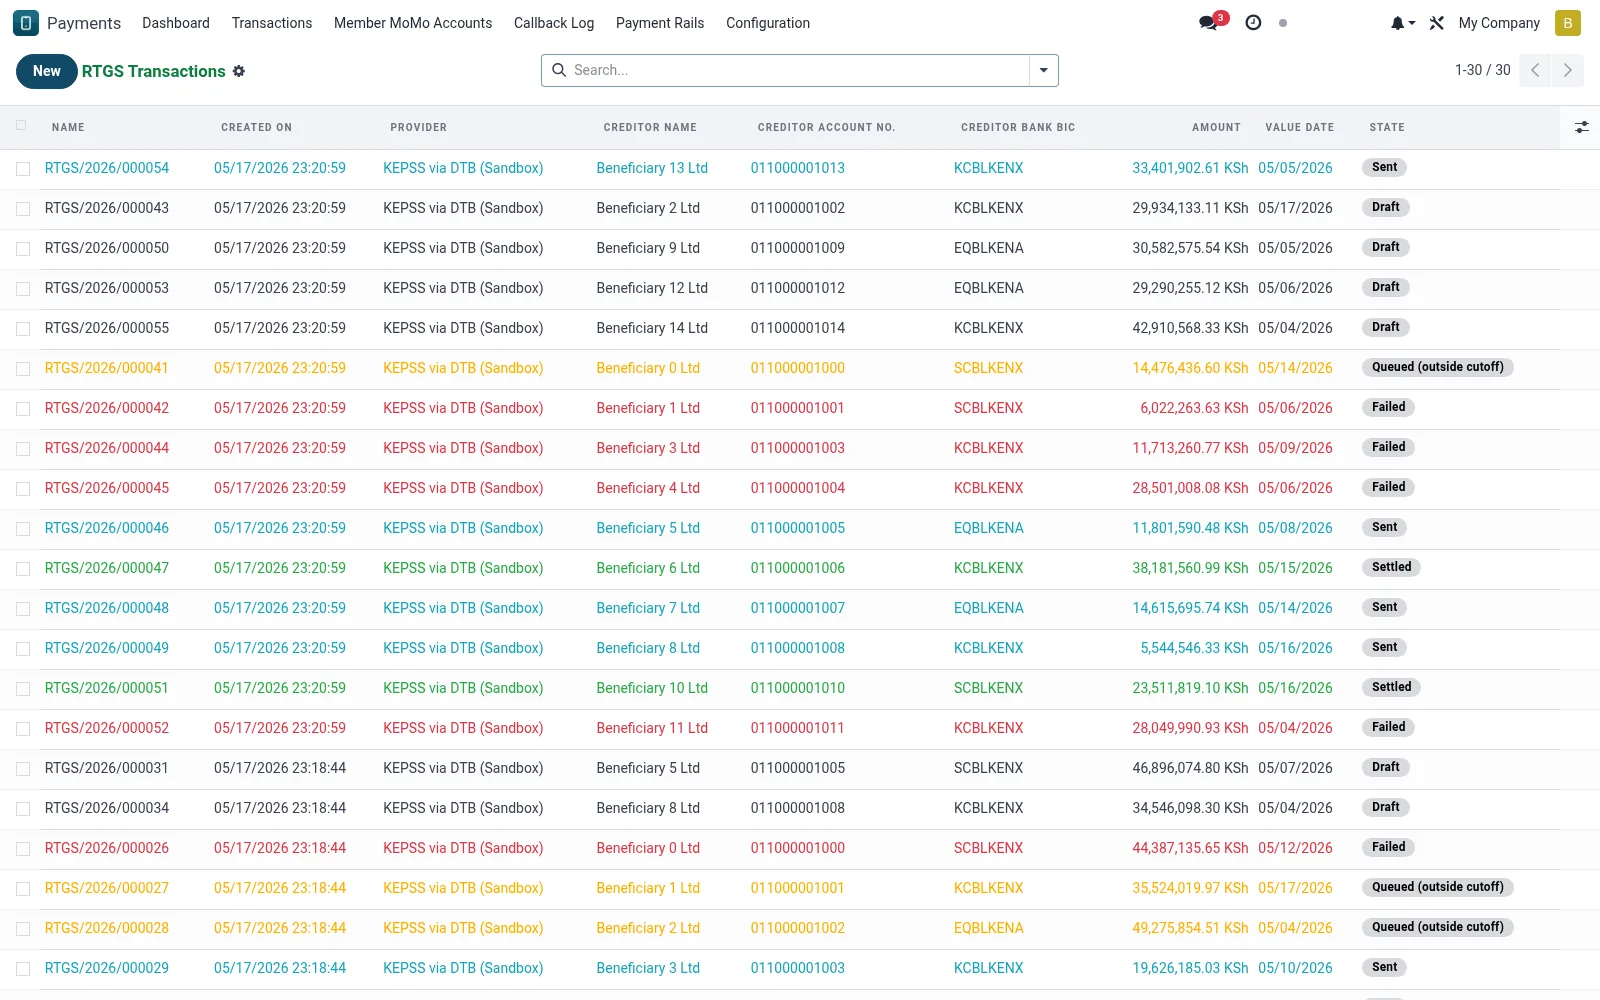The image size is (1600, 1000).
Task: Check the row RTGS/2026/000043
Action: pos(23,209)
